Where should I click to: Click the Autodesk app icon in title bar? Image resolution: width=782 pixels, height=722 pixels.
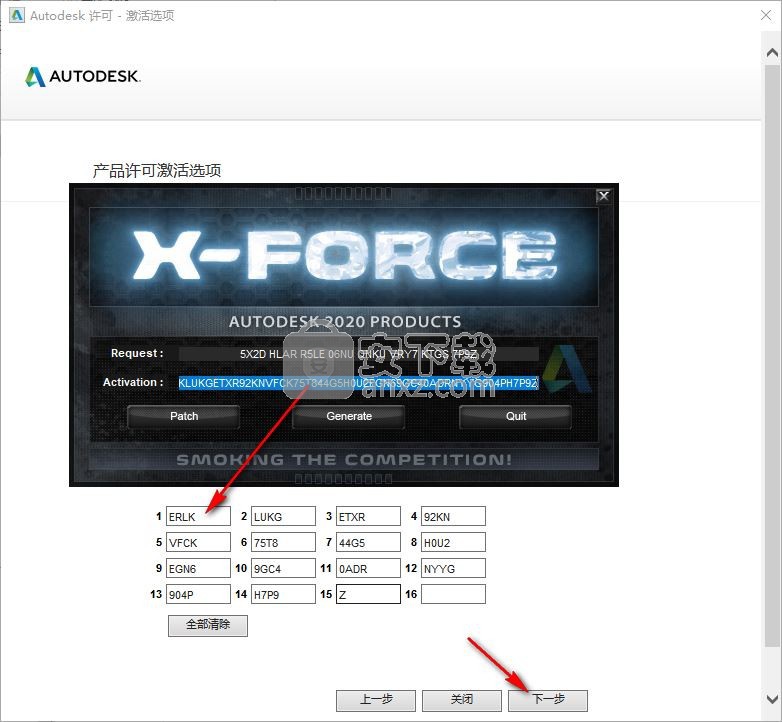pos(16,15)
